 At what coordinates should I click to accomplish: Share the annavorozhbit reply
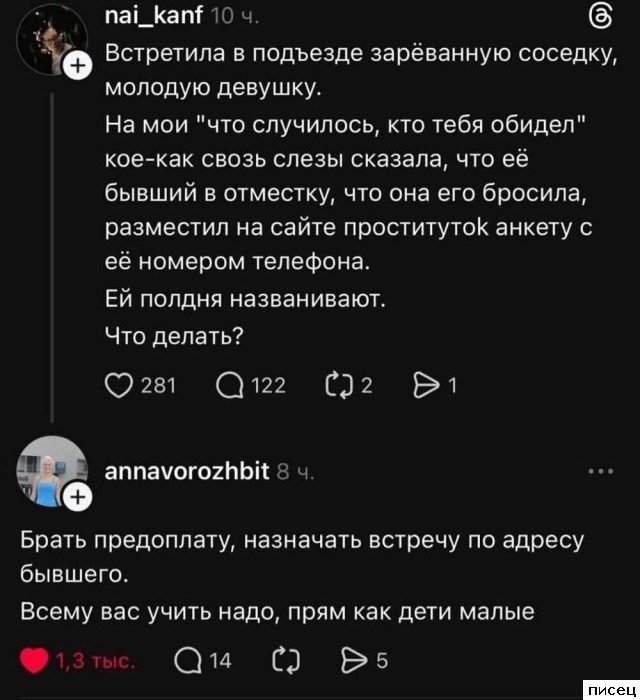tap(358, 659)
